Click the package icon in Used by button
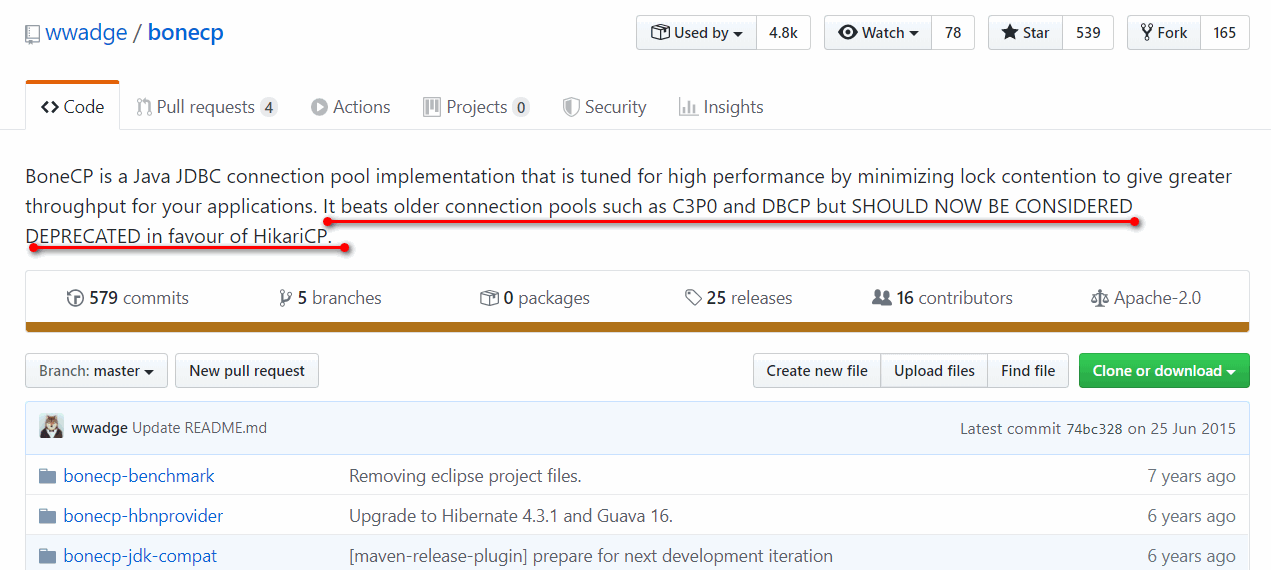 (660, 32)
